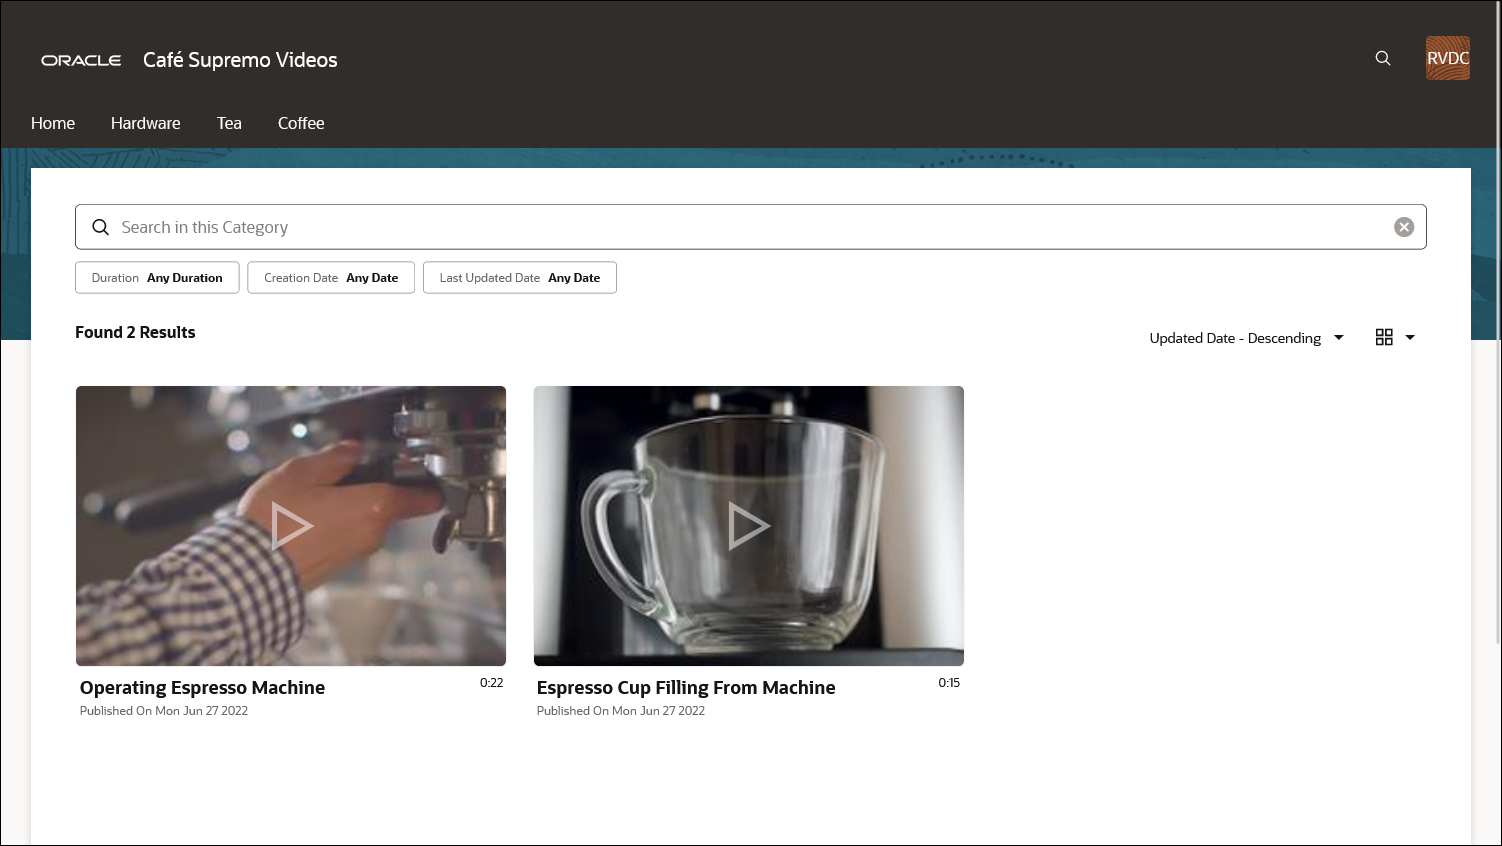Play the Espresso Cup Filling From Machine video
The height and width of the screenshot is (846, 1502).
click(748, 525)
